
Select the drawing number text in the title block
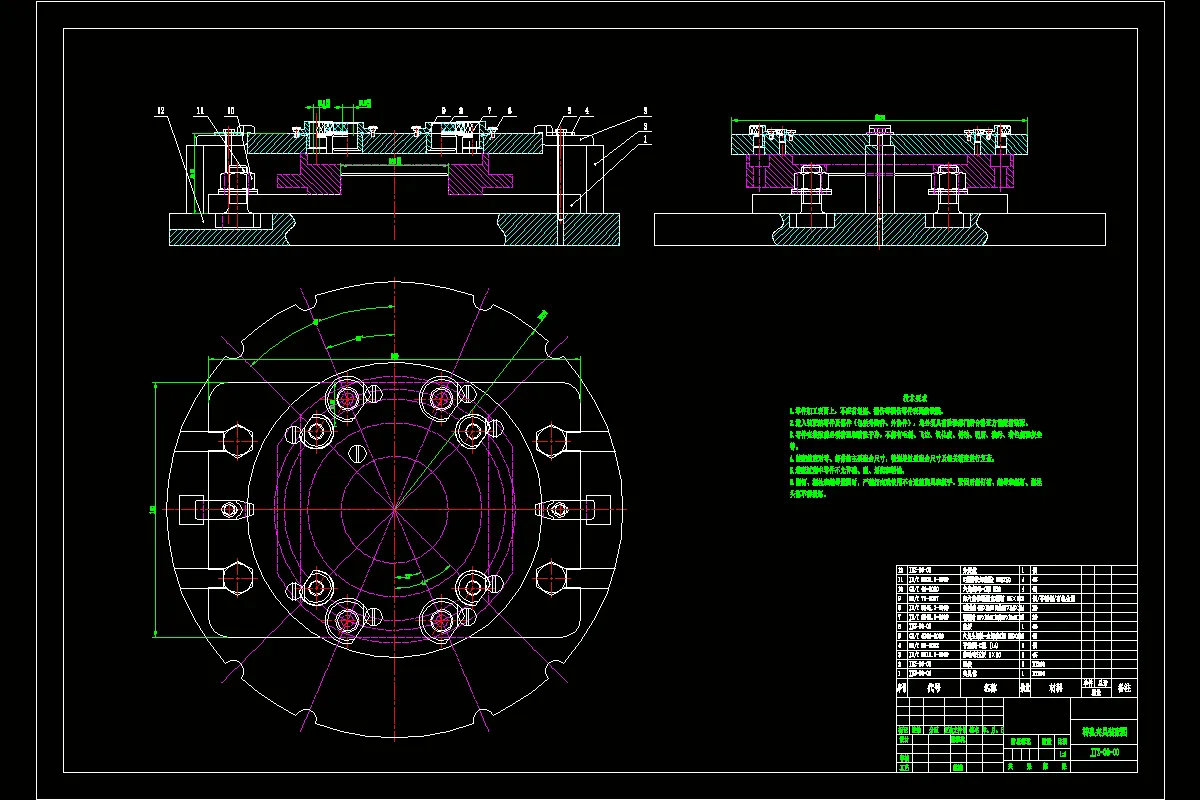point(1104,752)
